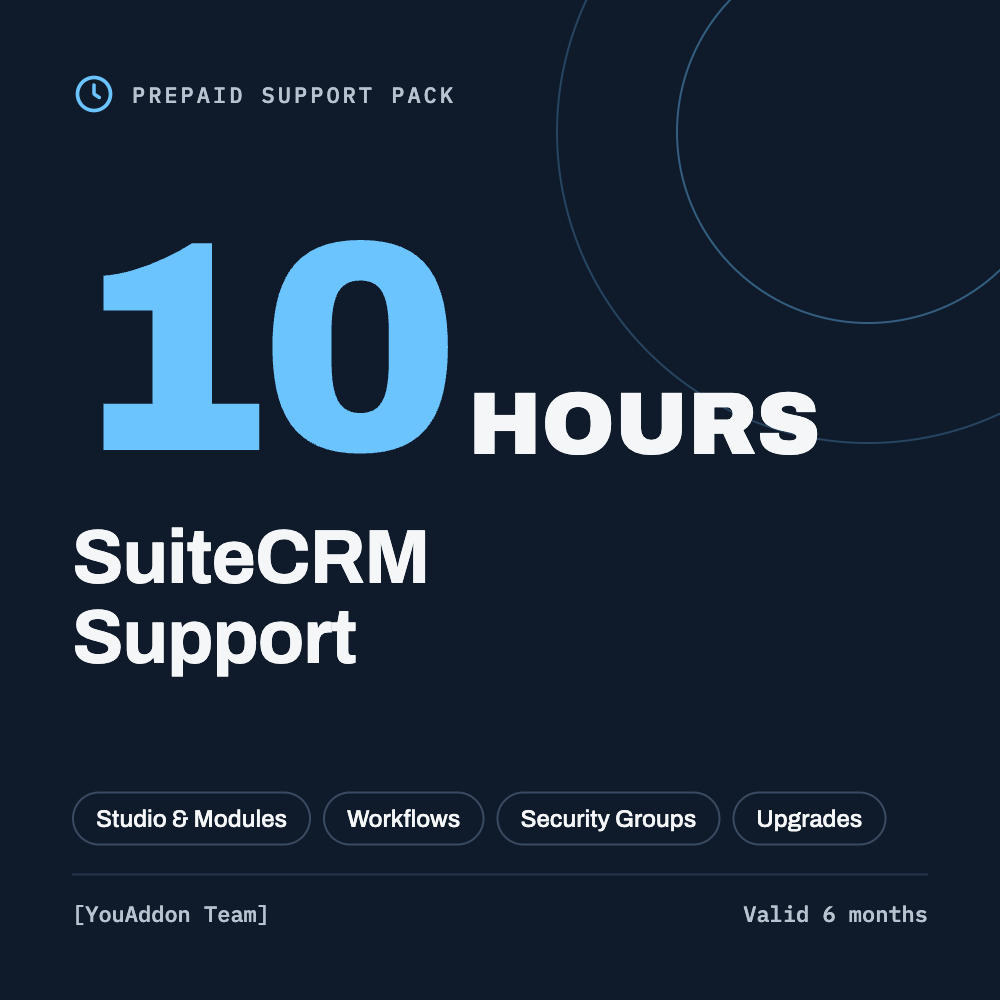The height and width of the screenshot is (1000, 1000).
Task: Click the PREPAID SUPPORT PACK heading text
Action: [x=293, y=96]
